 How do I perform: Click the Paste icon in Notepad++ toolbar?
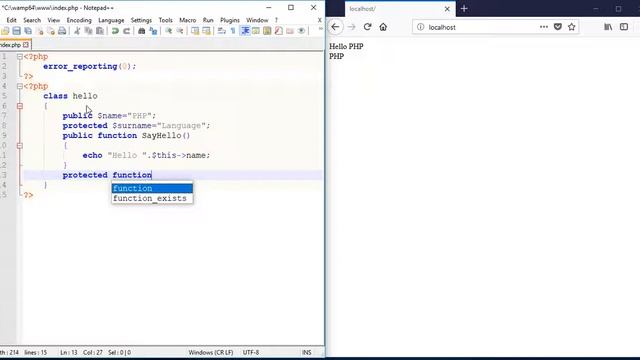pyautogui.click(x=100, y=31)
